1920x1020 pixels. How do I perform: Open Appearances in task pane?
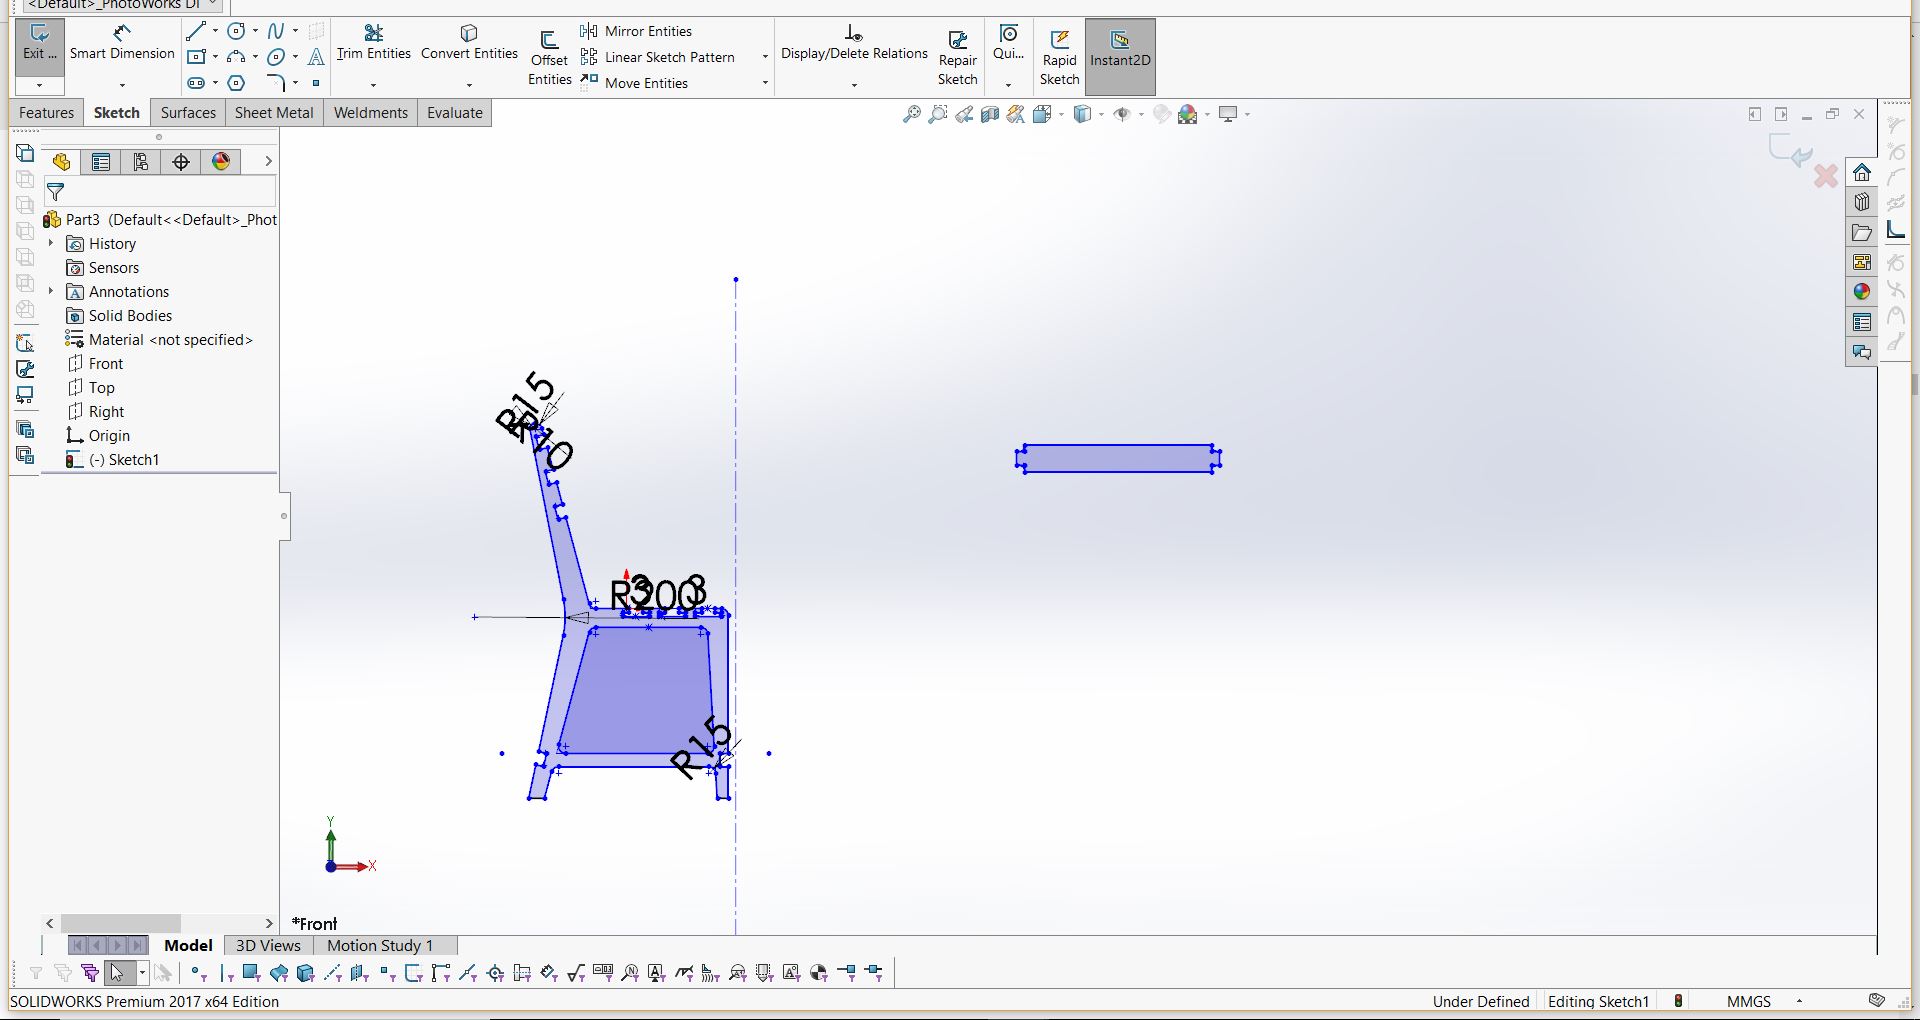[x=1861, y=292]
